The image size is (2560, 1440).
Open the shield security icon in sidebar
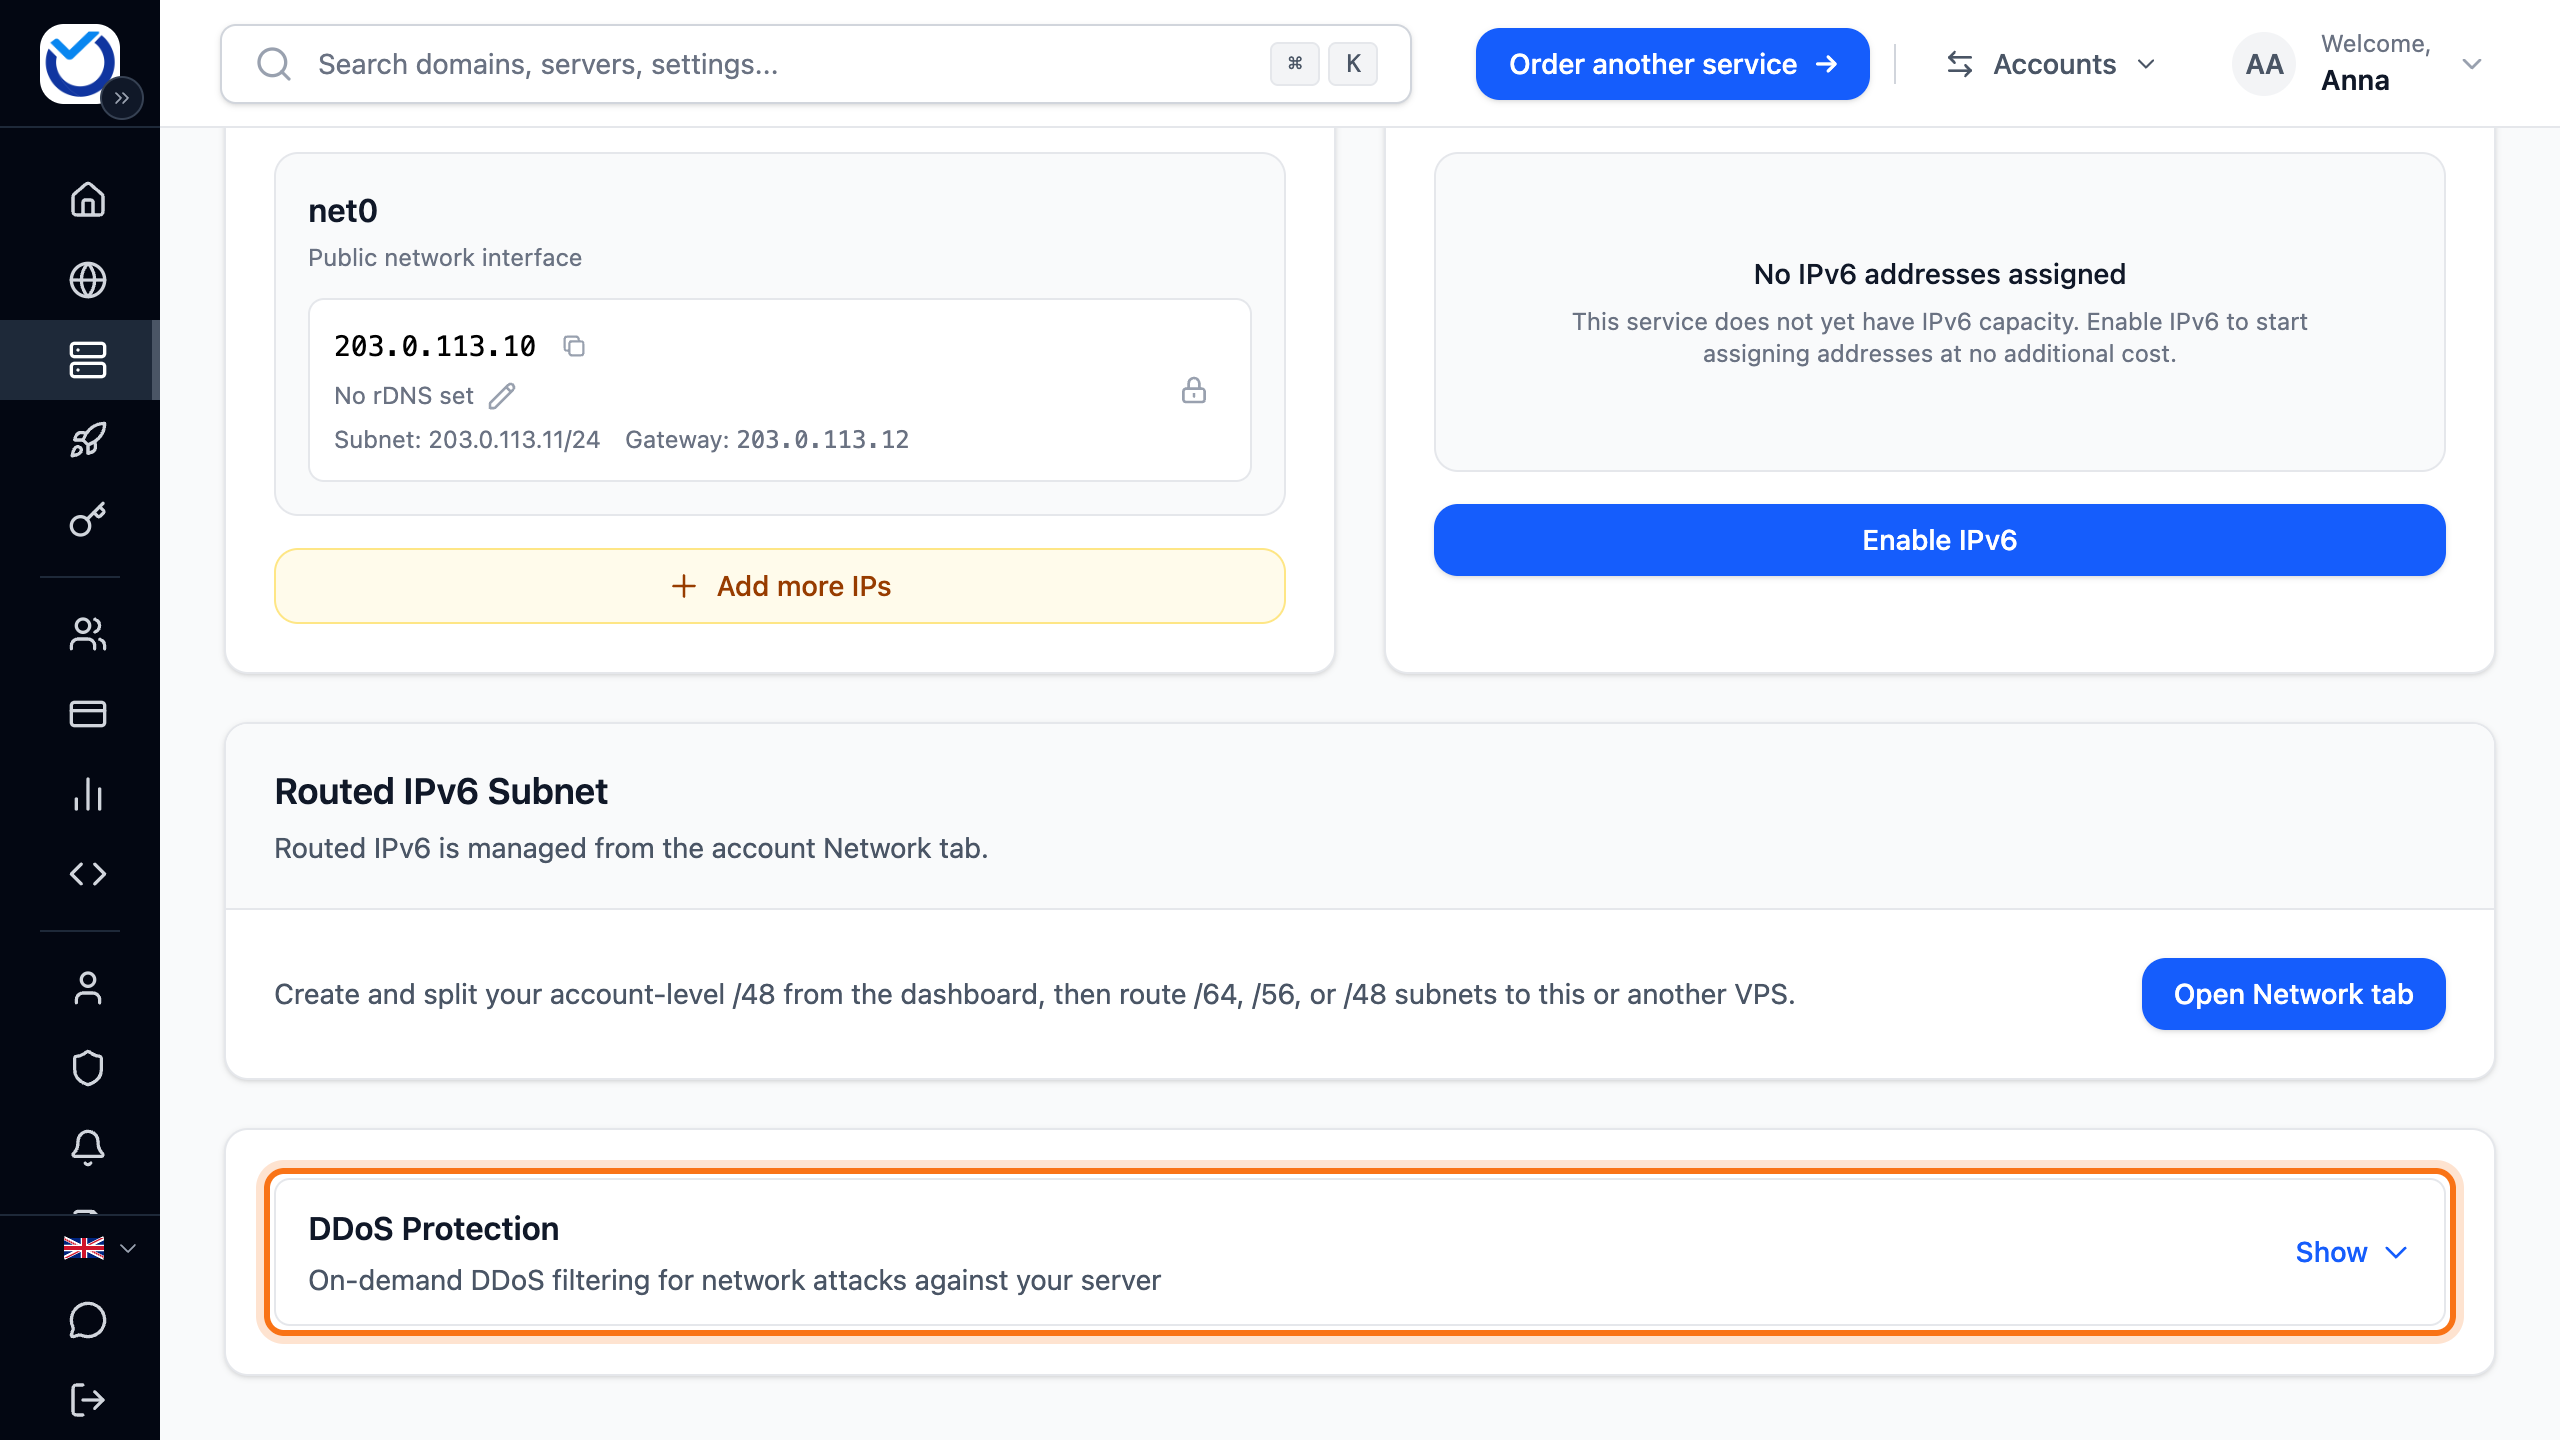coord(88,1068)
